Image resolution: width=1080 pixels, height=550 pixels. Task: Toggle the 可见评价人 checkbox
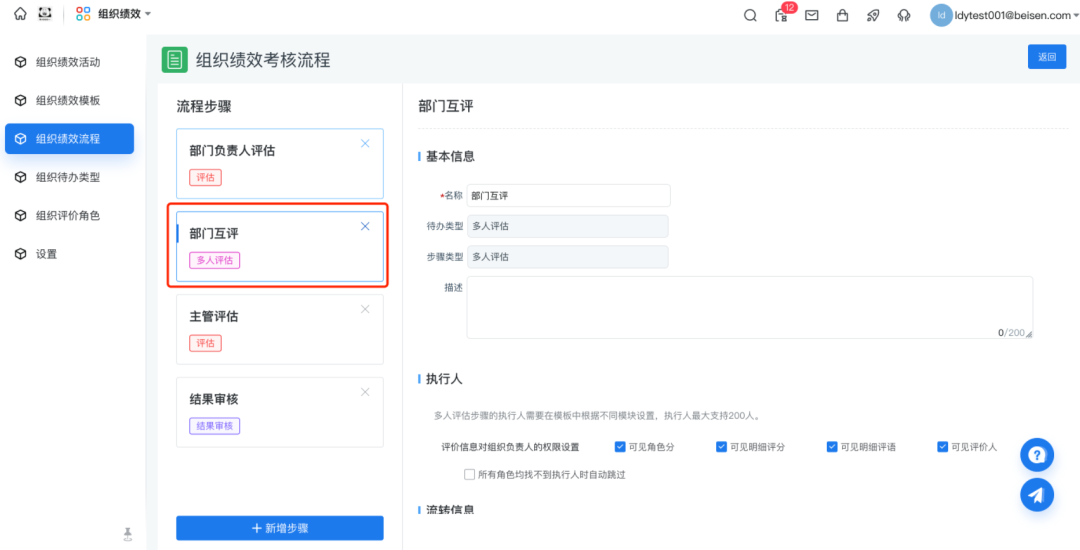942,447
